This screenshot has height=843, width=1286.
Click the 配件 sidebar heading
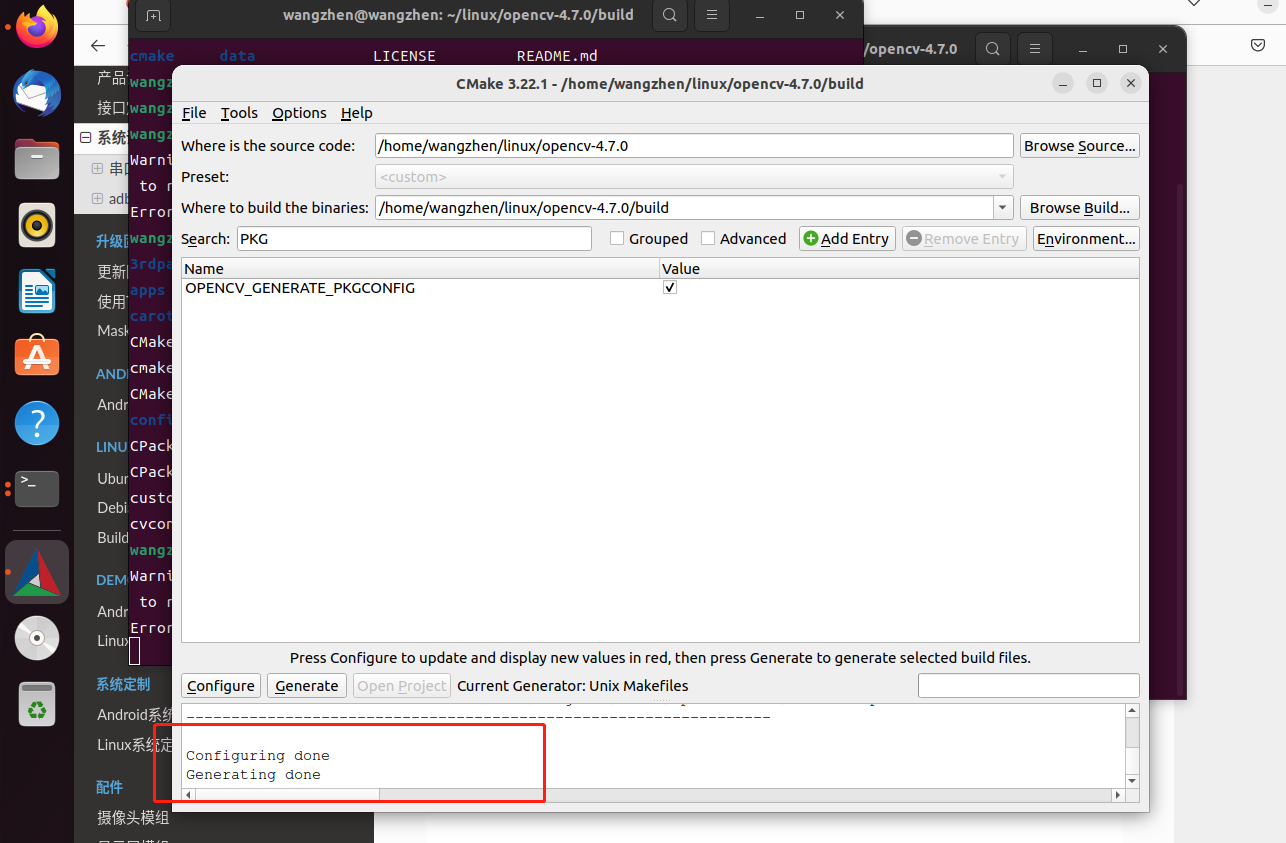pos(109,786)
